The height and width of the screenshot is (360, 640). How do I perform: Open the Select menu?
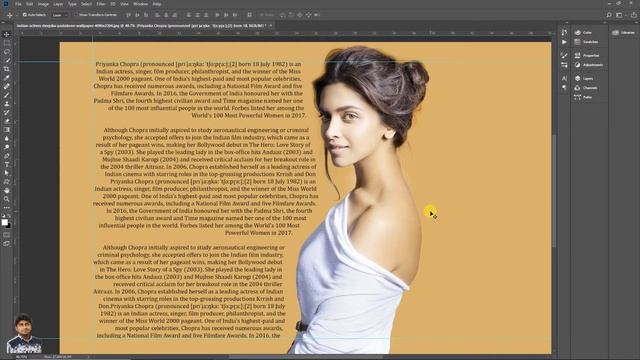(87, 4)
